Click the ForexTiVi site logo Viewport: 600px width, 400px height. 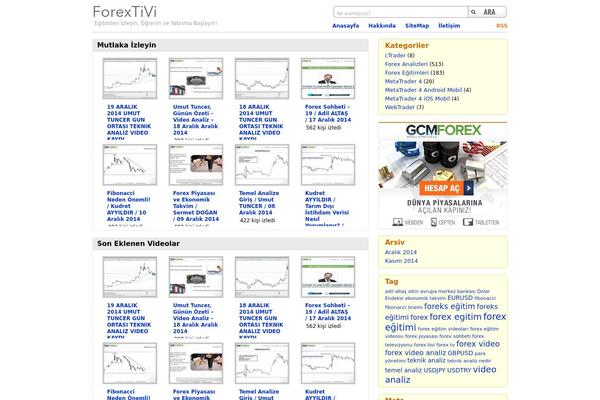tap(125, 12)
